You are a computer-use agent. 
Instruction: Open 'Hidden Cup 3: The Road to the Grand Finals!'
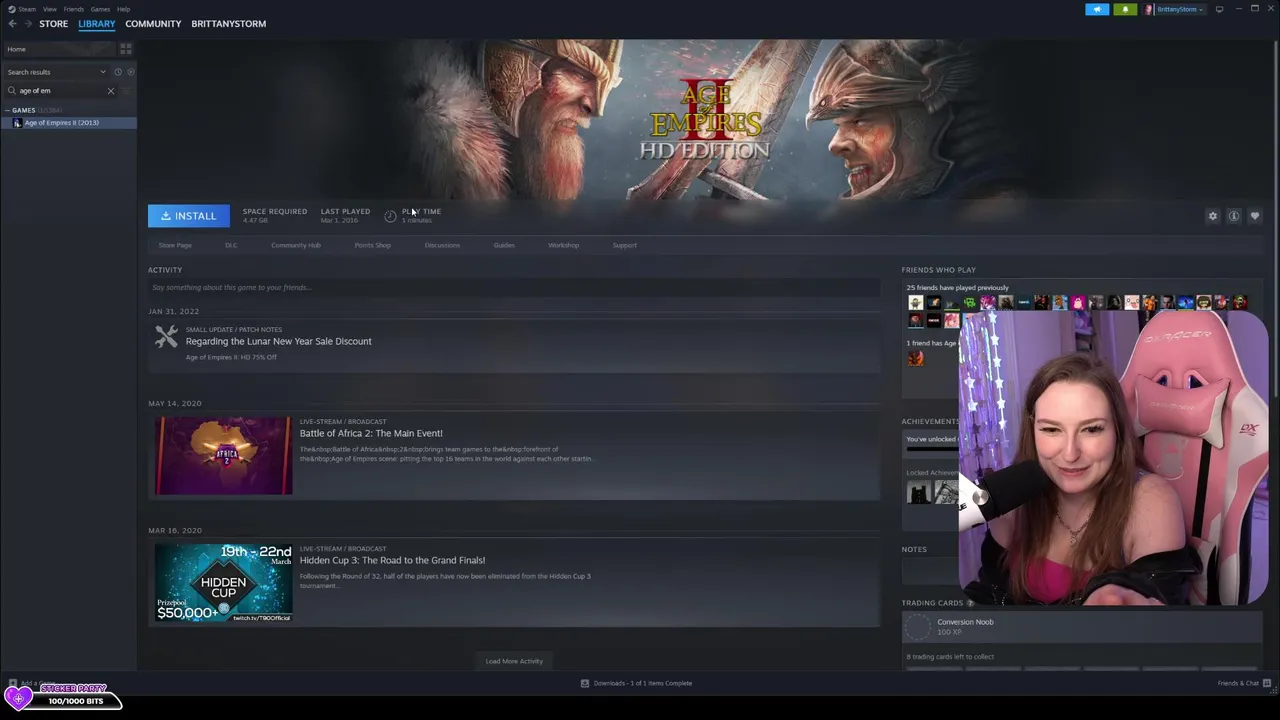point(392,560)
